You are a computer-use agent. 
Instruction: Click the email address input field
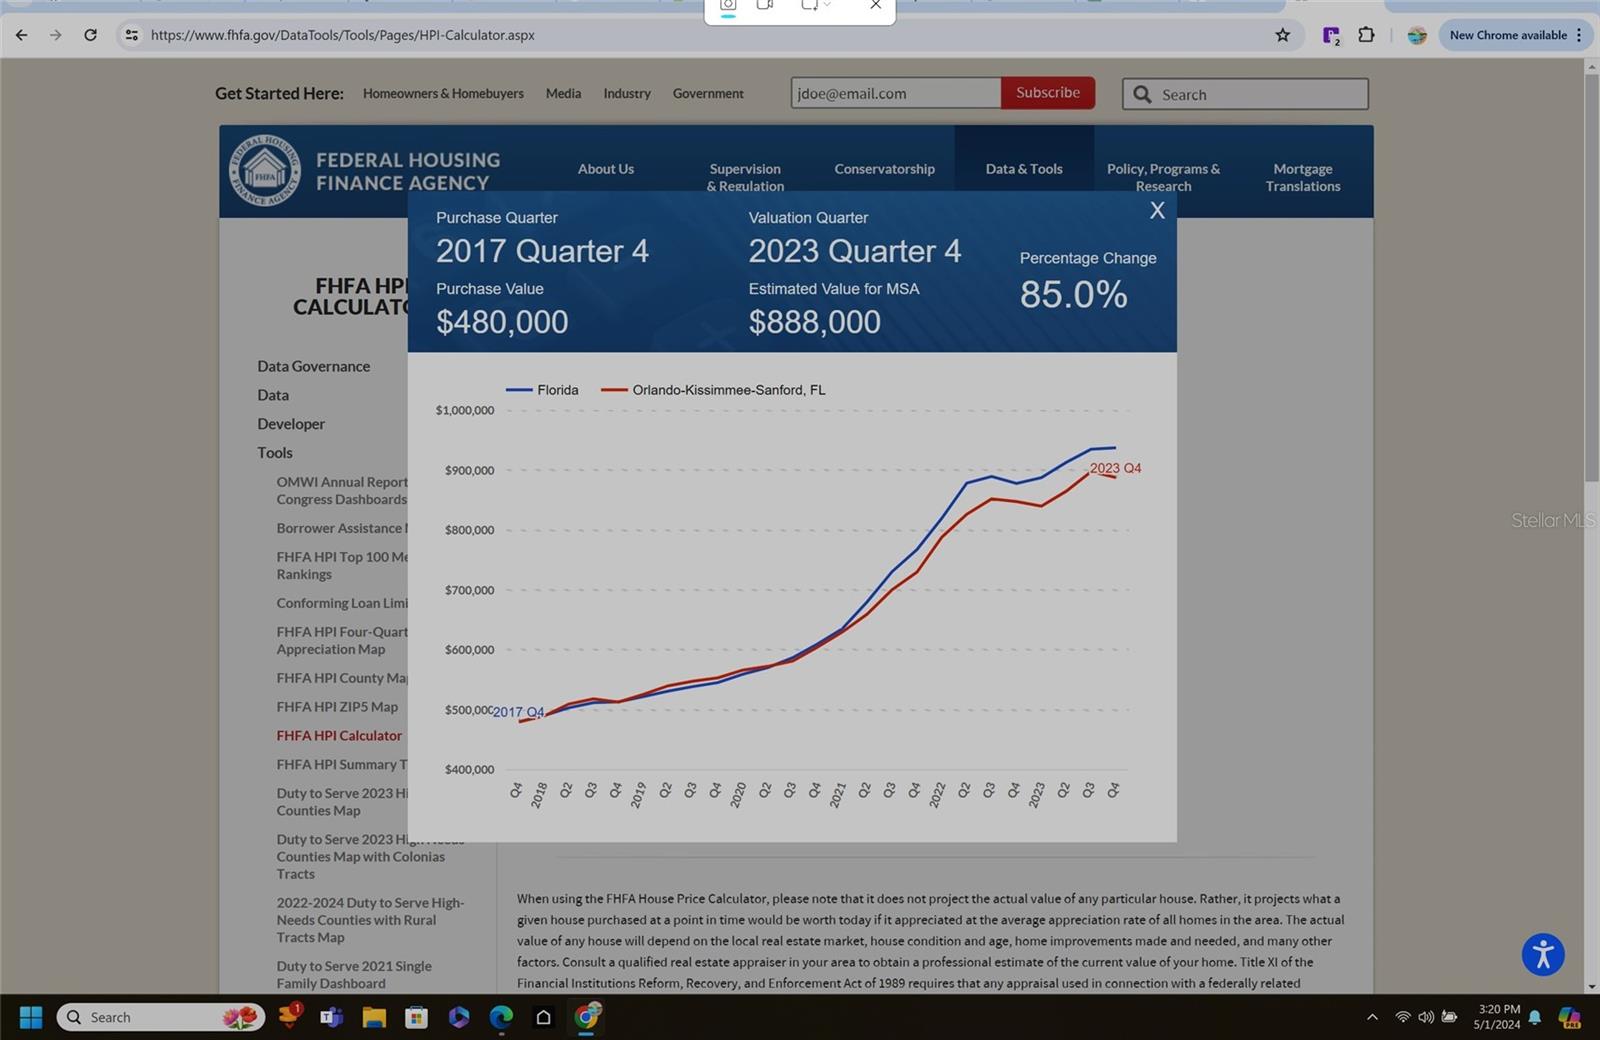click(x=895, y=93)
